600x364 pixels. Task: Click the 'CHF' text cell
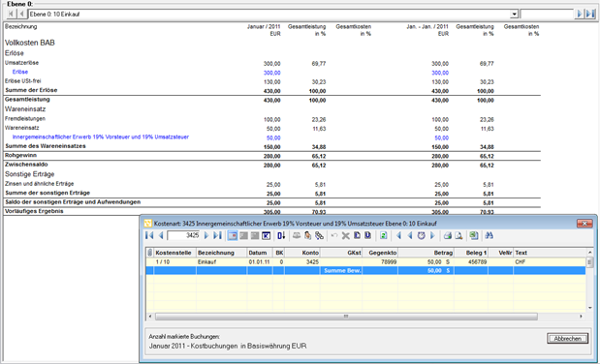coord(520,262)
